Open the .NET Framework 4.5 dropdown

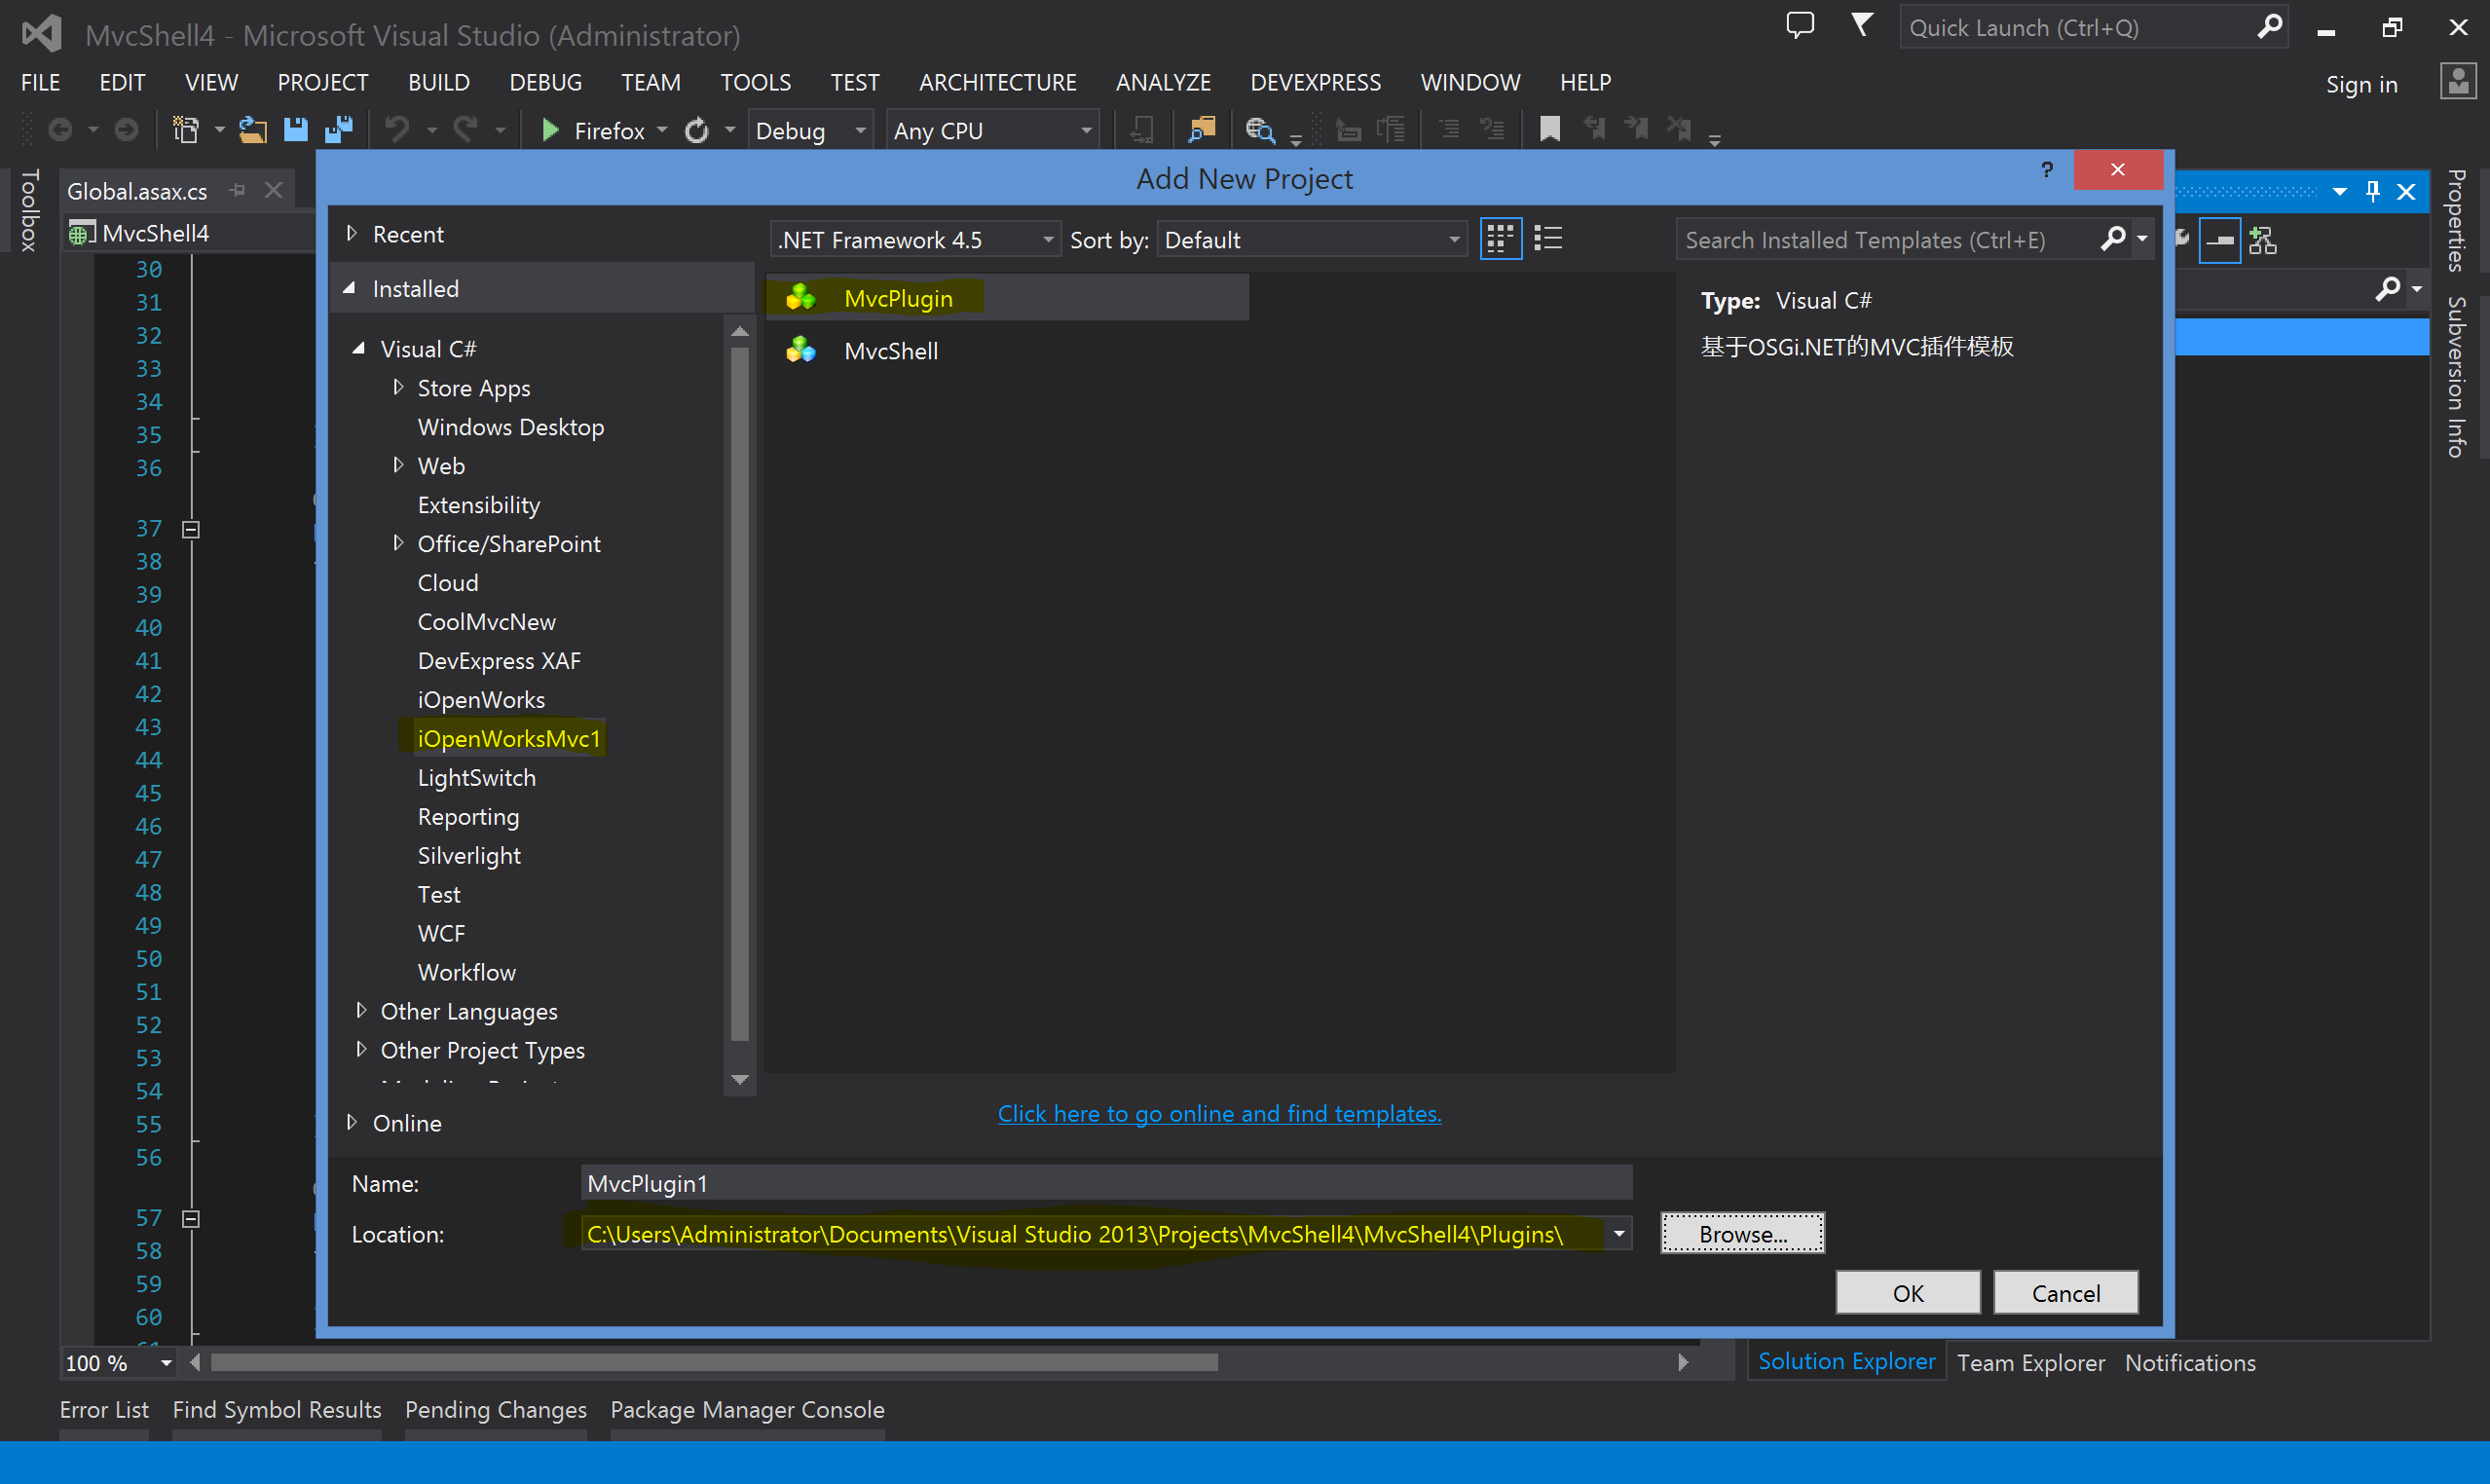[x=915, y=240]
